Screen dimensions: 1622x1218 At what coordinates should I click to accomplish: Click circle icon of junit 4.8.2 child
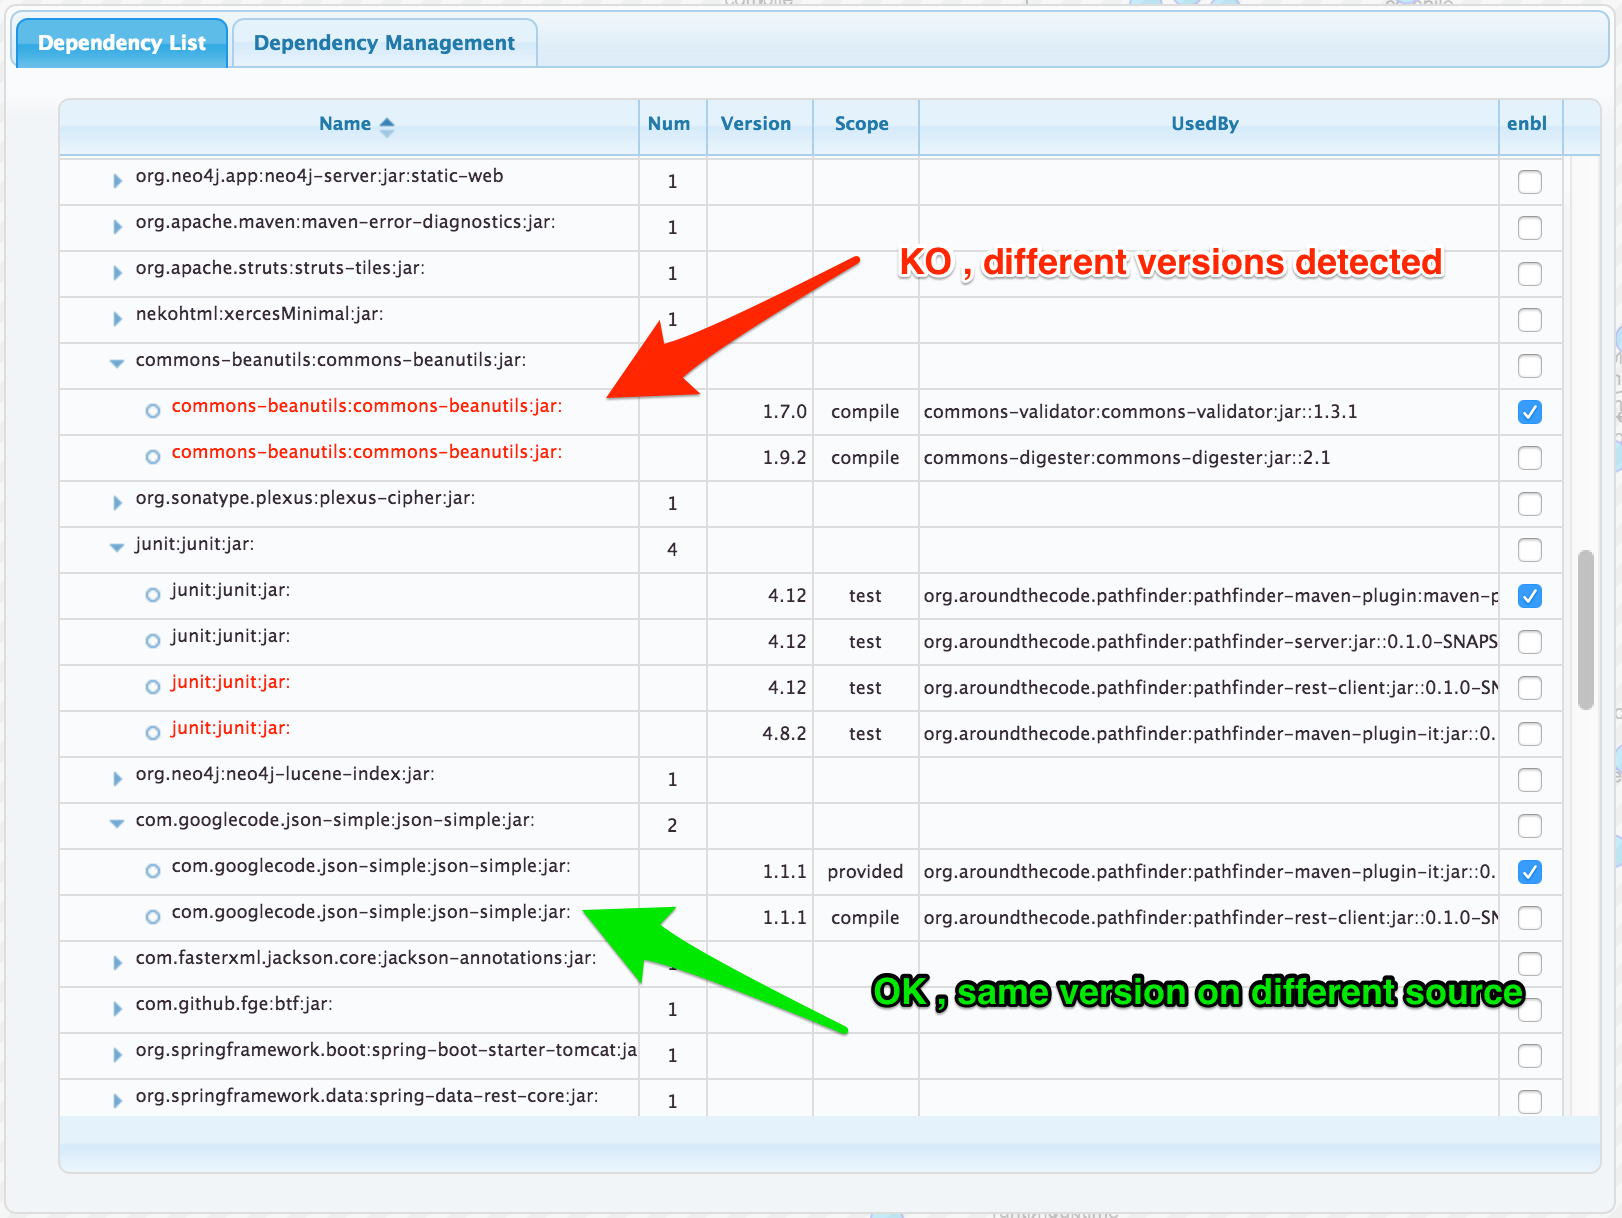(x=153, y=733)
